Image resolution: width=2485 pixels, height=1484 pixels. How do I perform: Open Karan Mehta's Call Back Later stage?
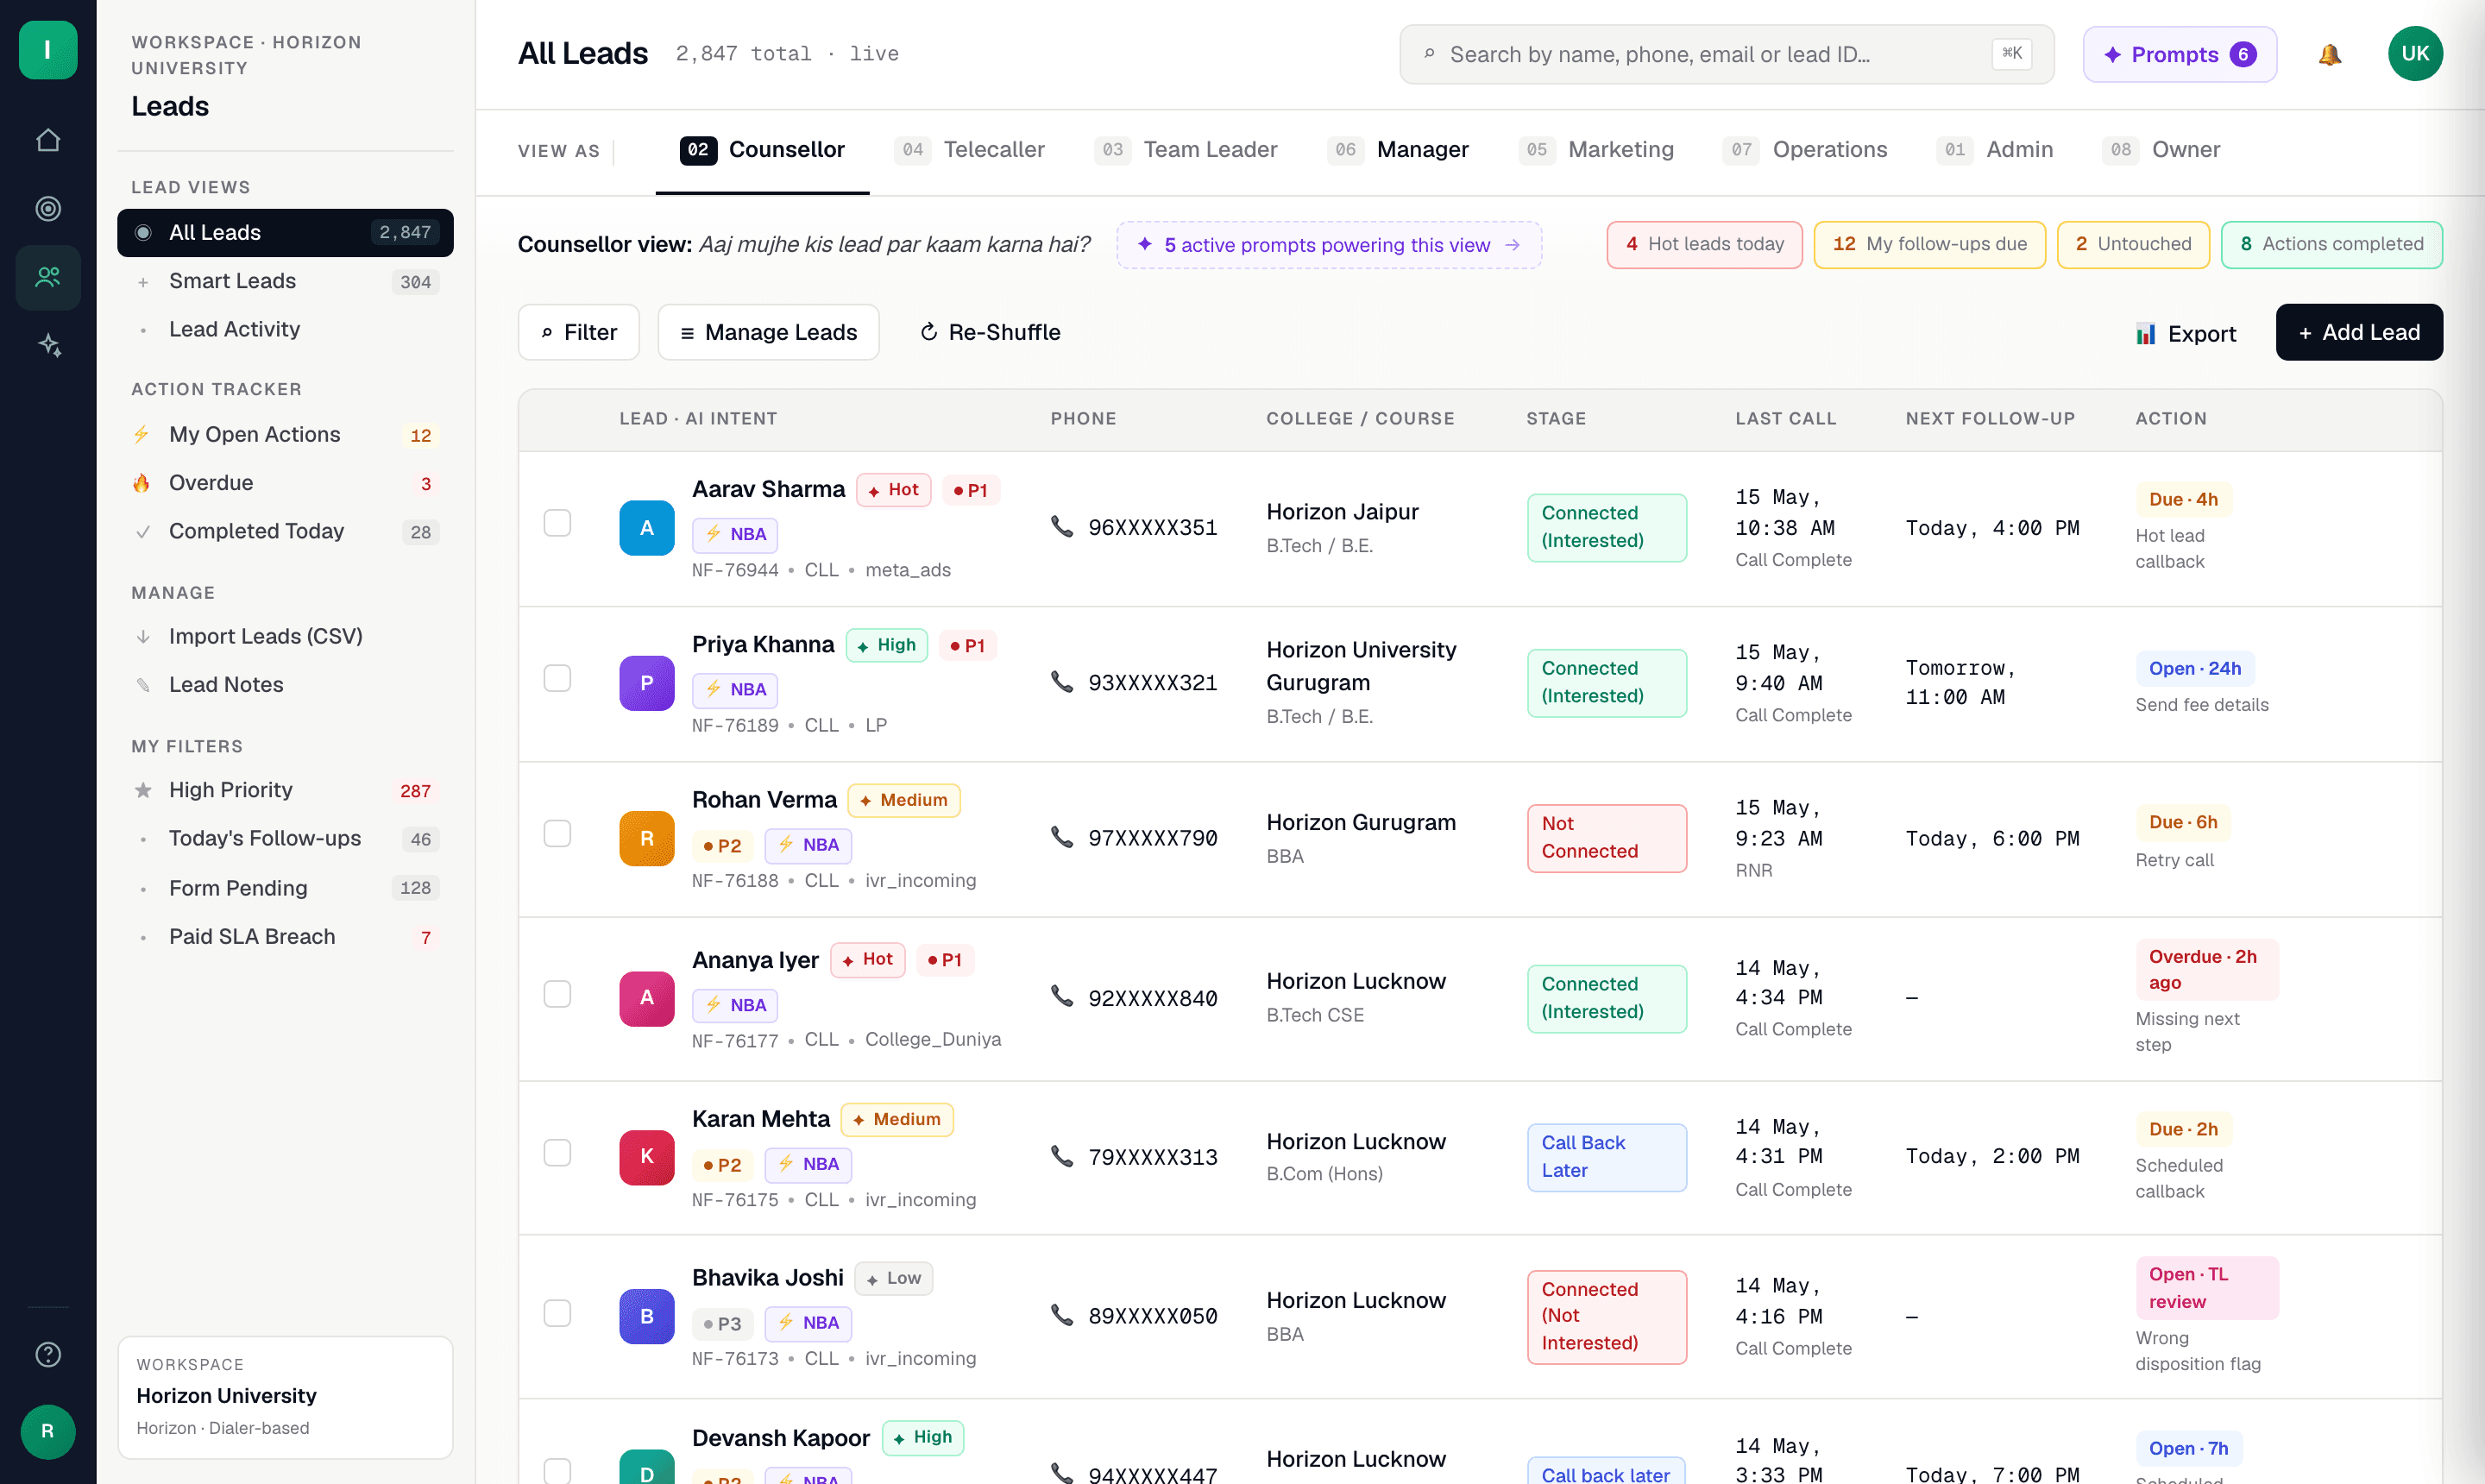(1606, 1157)
